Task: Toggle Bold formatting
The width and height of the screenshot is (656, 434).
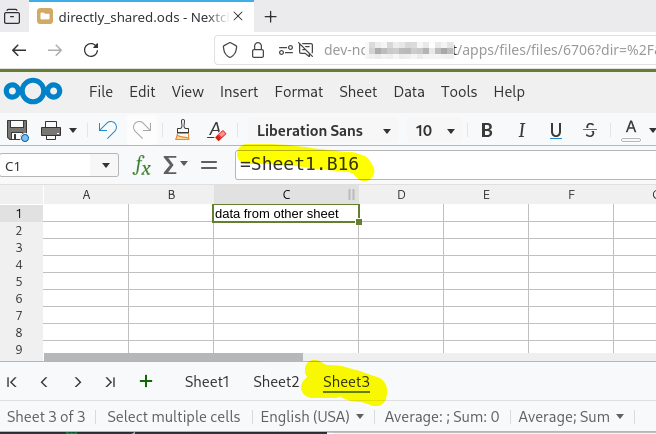Action: tap(487, 130)
